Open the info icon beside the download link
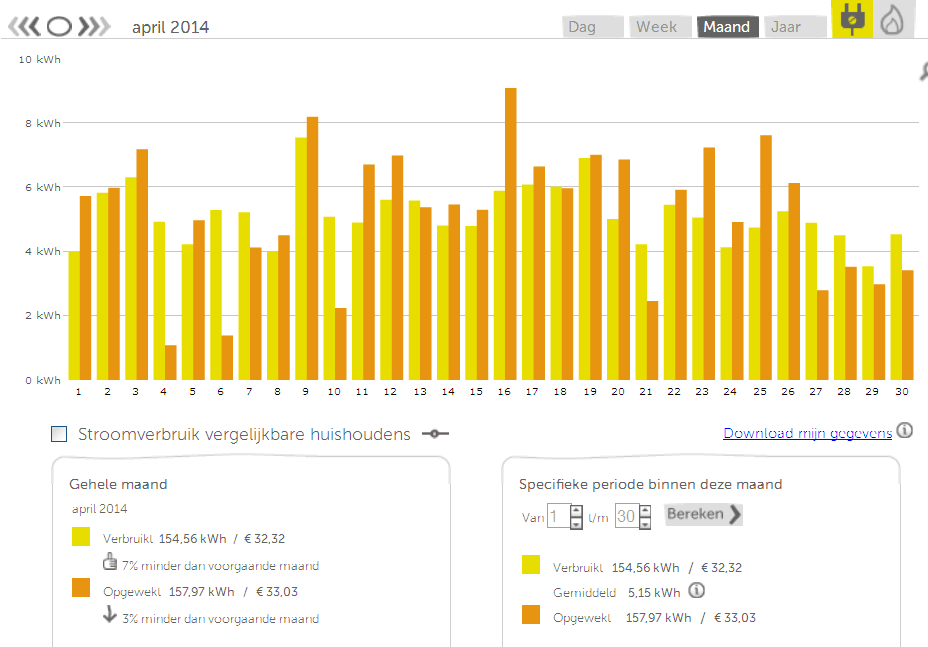Viewport: 928px width, 647px height. 904,430
